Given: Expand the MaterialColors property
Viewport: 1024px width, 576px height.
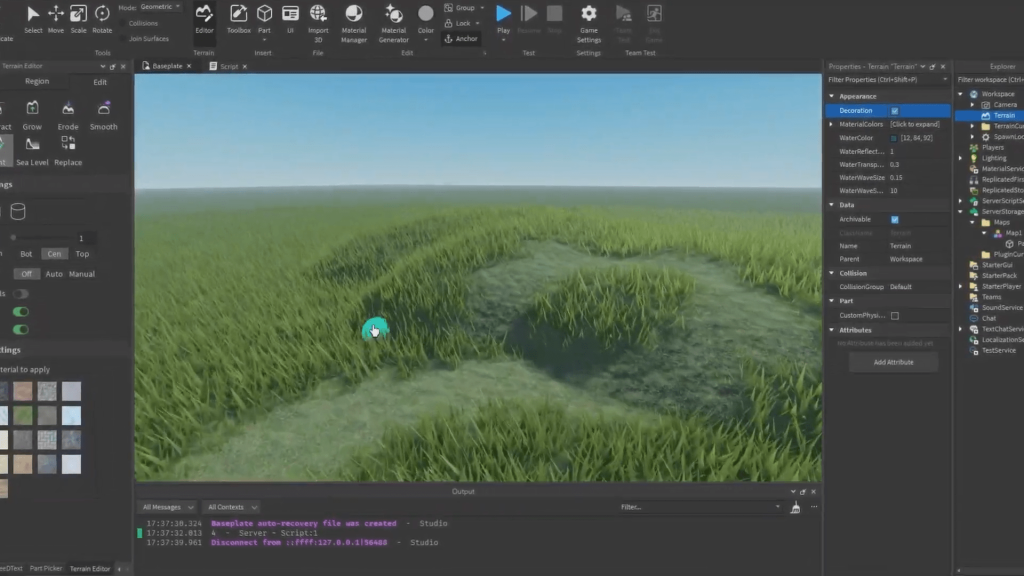Looking at the screenshot, I should coord(831,124).
